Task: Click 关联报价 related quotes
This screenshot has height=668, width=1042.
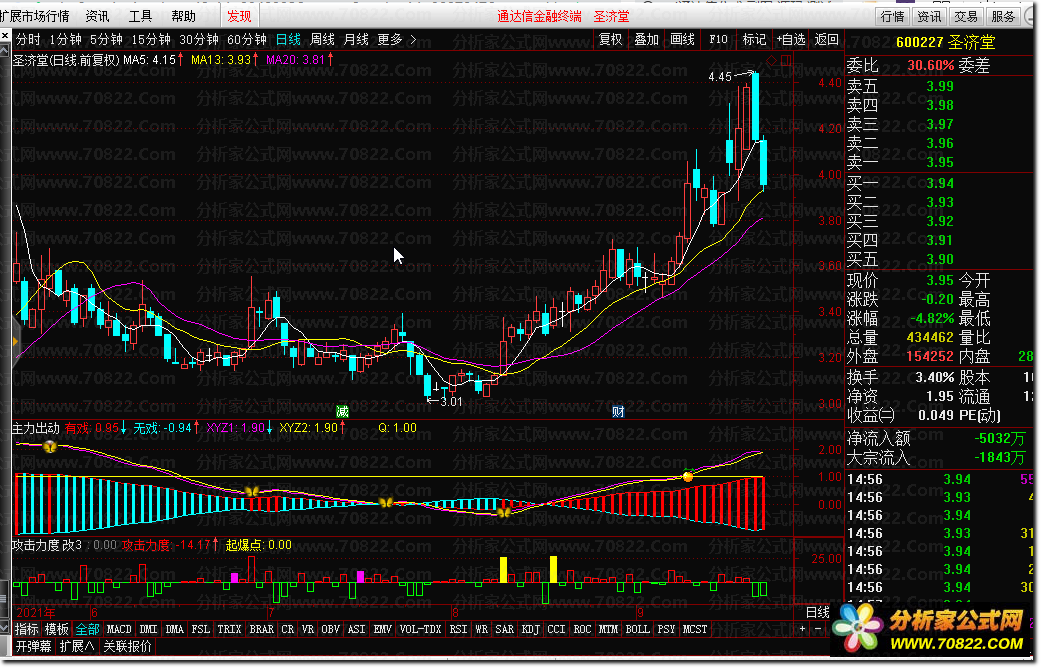Action: click(x=128, y=646)
